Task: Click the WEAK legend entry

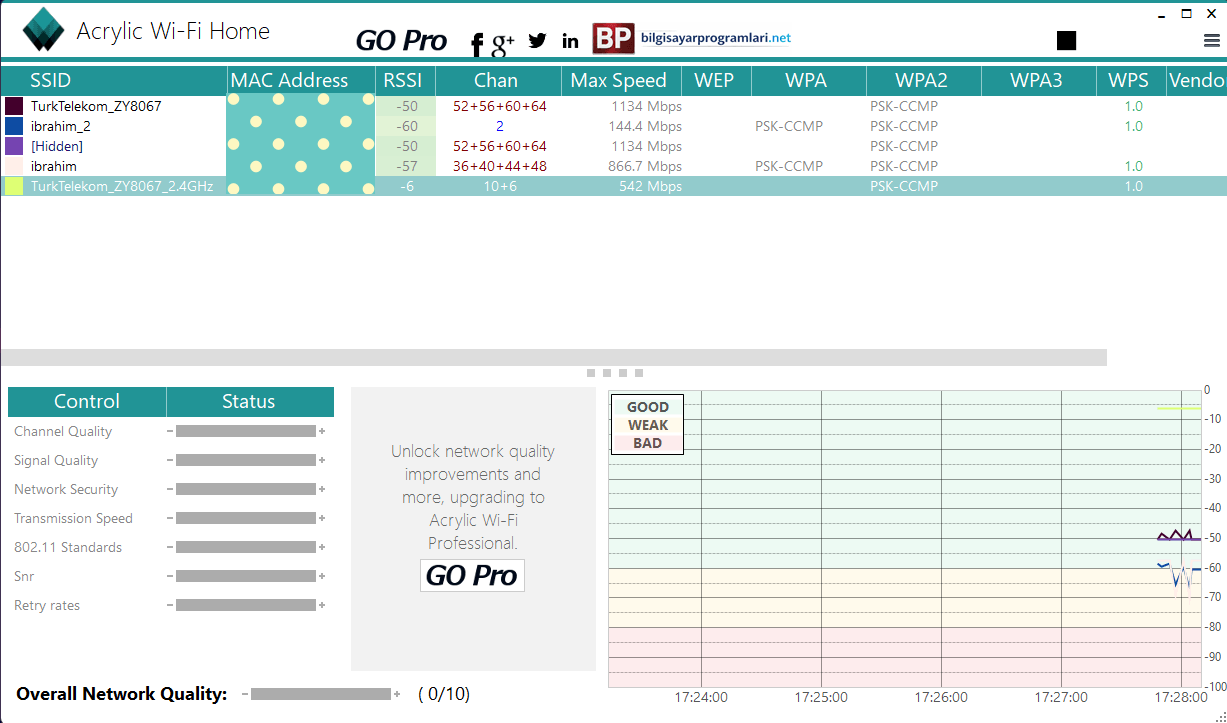Action: point(648,425)
